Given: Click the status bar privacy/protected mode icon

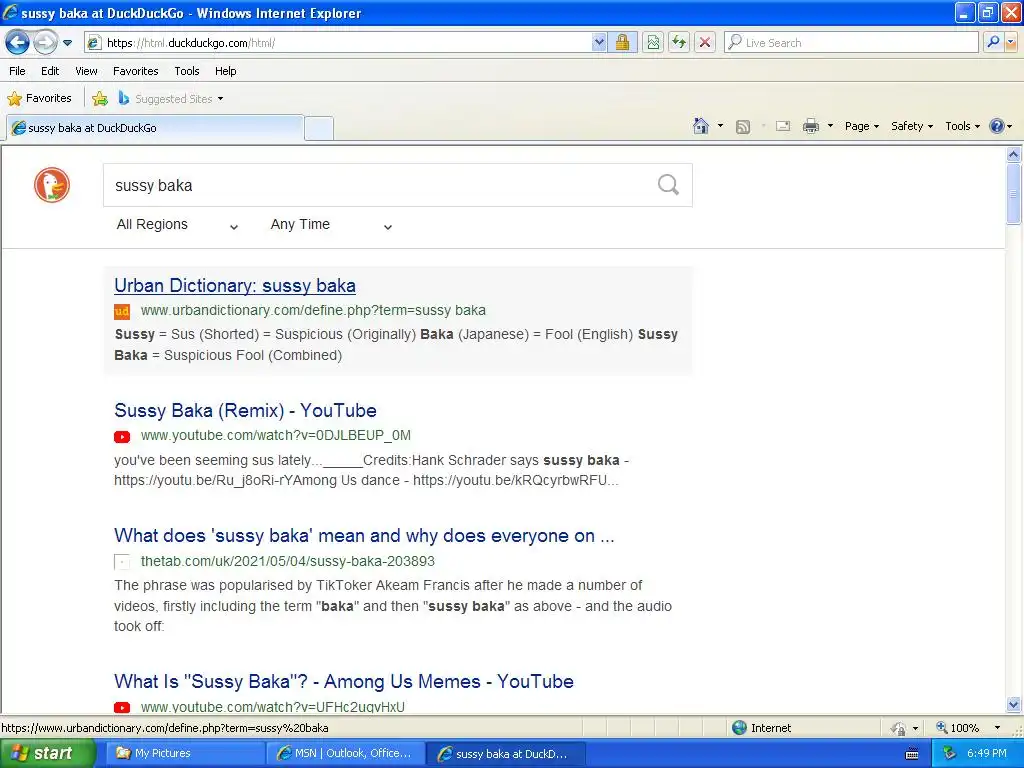Looking at the screenshot, I should click(899, 728).
